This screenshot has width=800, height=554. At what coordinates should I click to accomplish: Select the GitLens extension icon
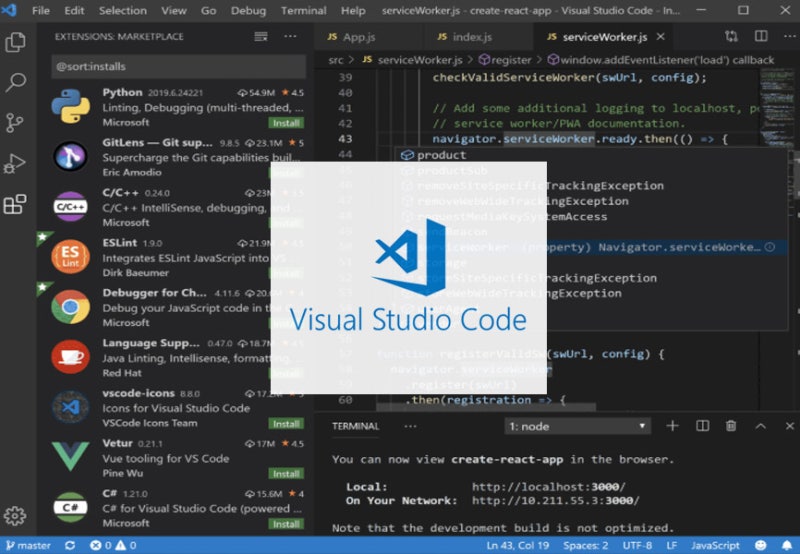point(70,157)
